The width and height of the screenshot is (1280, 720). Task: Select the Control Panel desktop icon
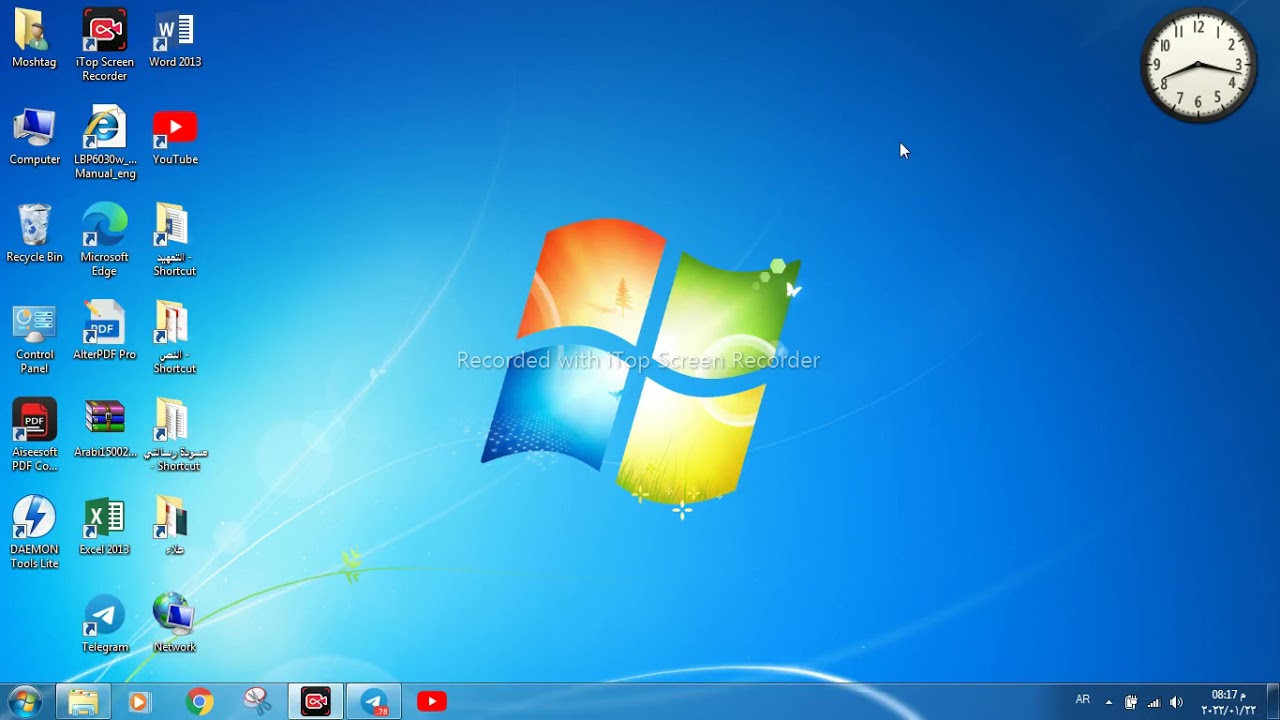click(x=34, y=338)
